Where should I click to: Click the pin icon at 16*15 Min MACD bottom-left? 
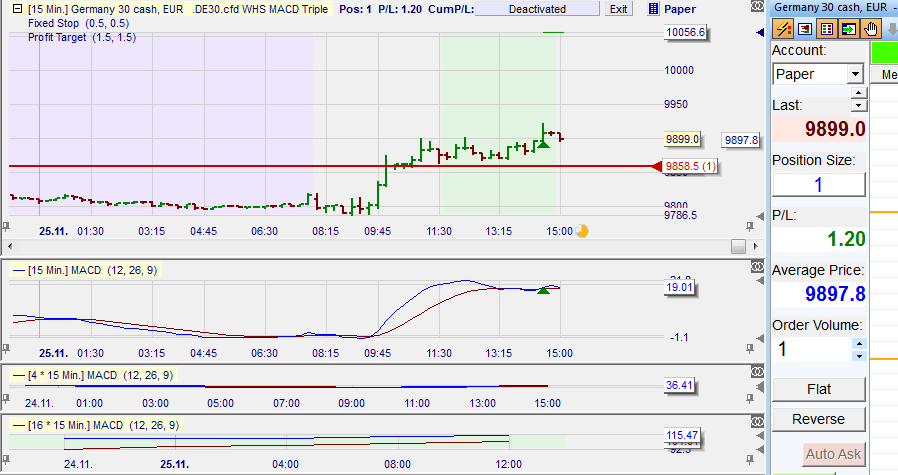[x=6, y=459]
